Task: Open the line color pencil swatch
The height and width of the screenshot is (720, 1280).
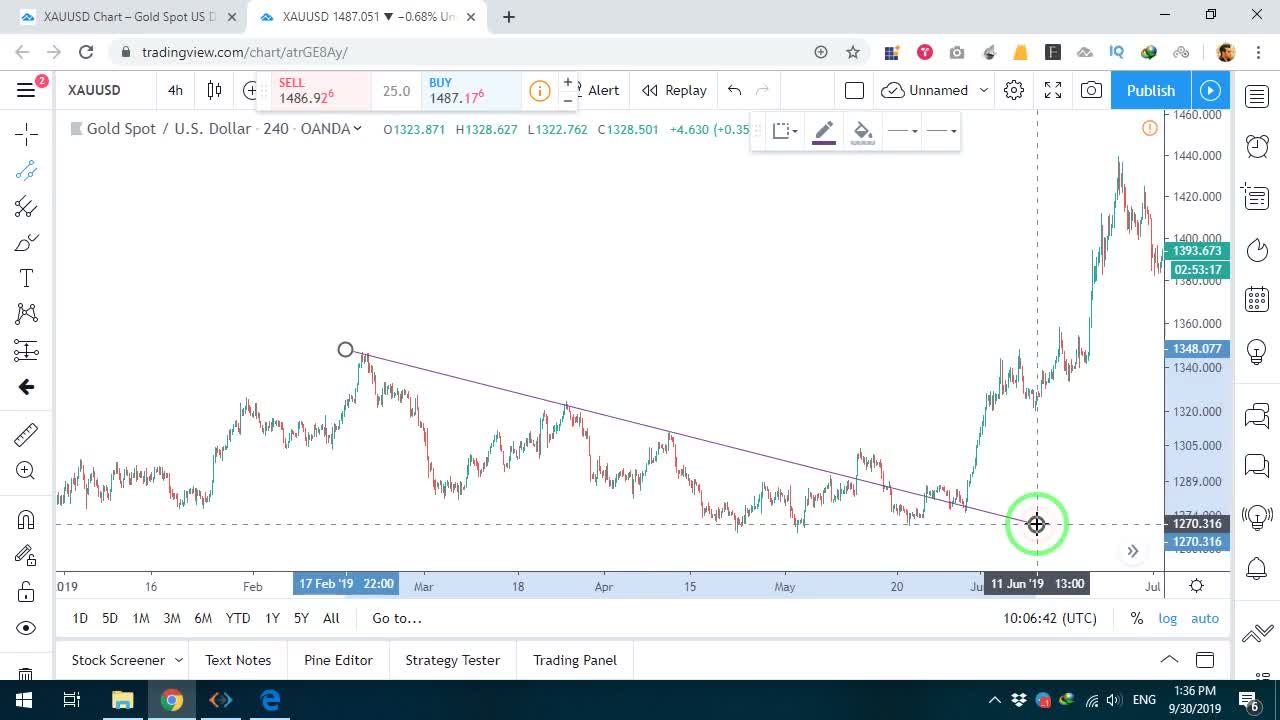Action: 824,131
